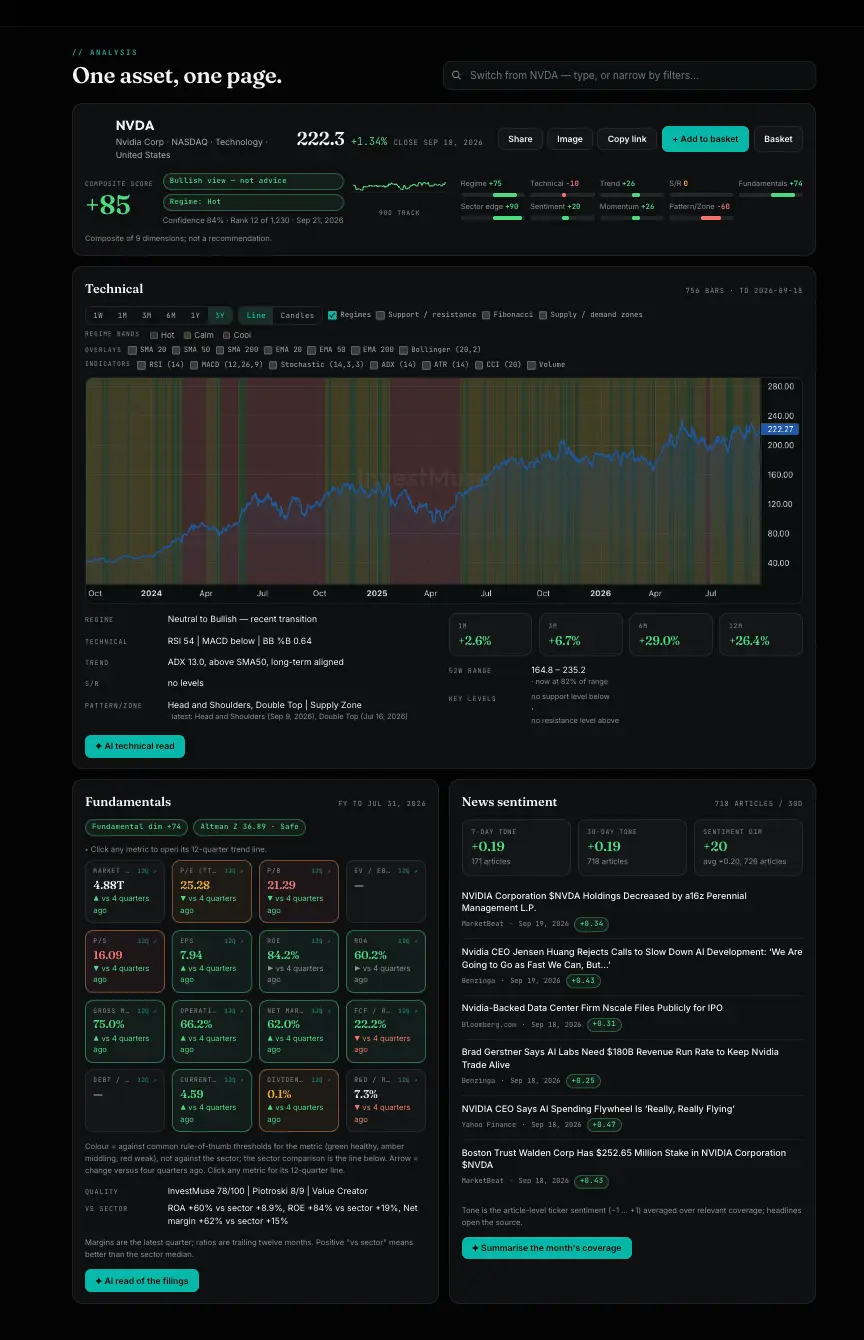Enable the ADX (14) indicator
This screenshot has width=864, height=1340.
tap(373, 365)
